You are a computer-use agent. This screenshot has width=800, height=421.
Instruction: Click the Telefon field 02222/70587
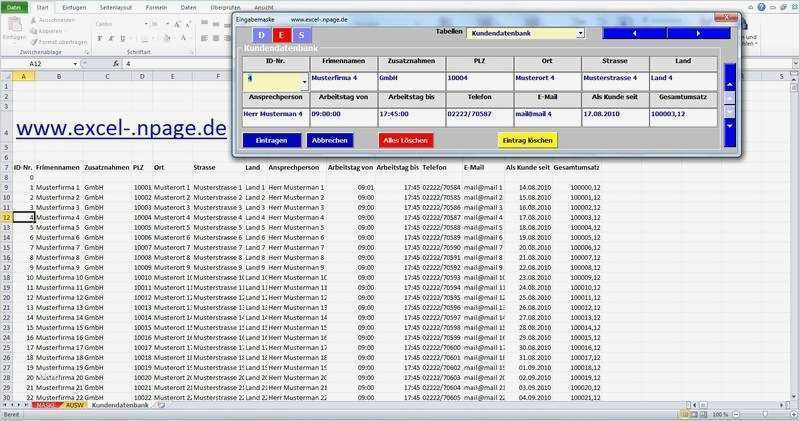479,117
